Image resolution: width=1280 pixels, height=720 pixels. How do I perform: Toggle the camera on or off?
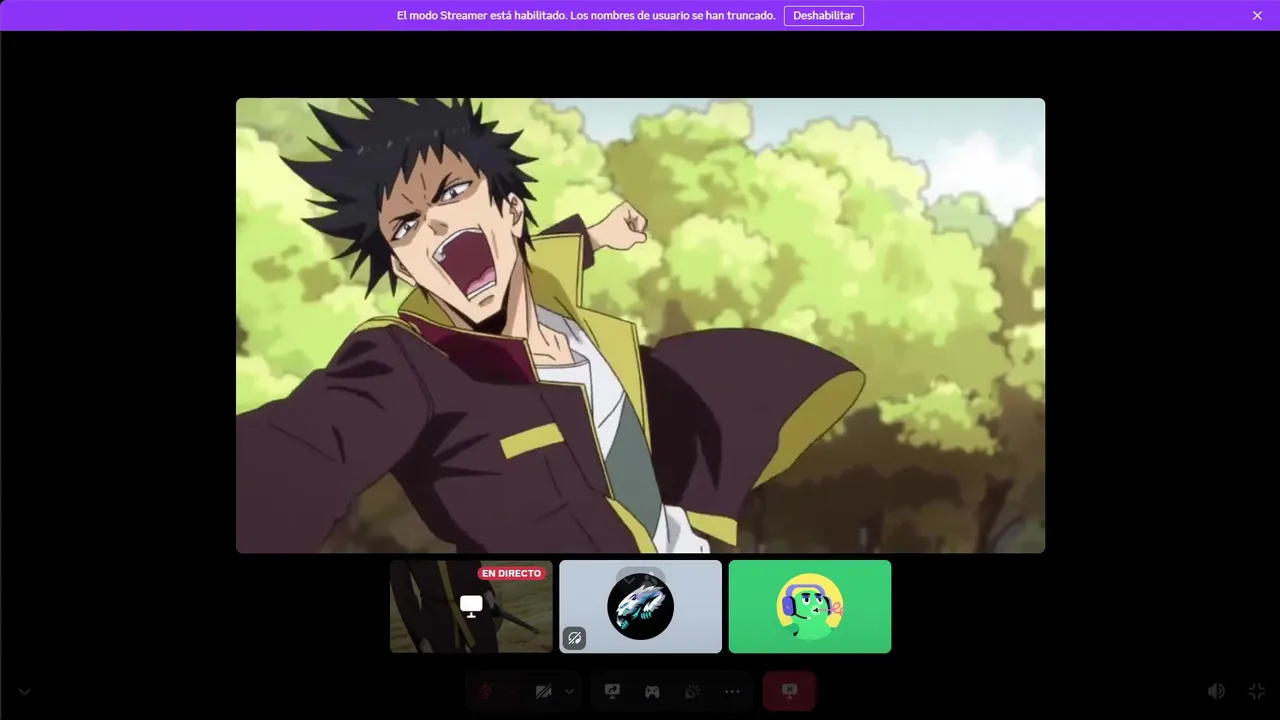543,691
